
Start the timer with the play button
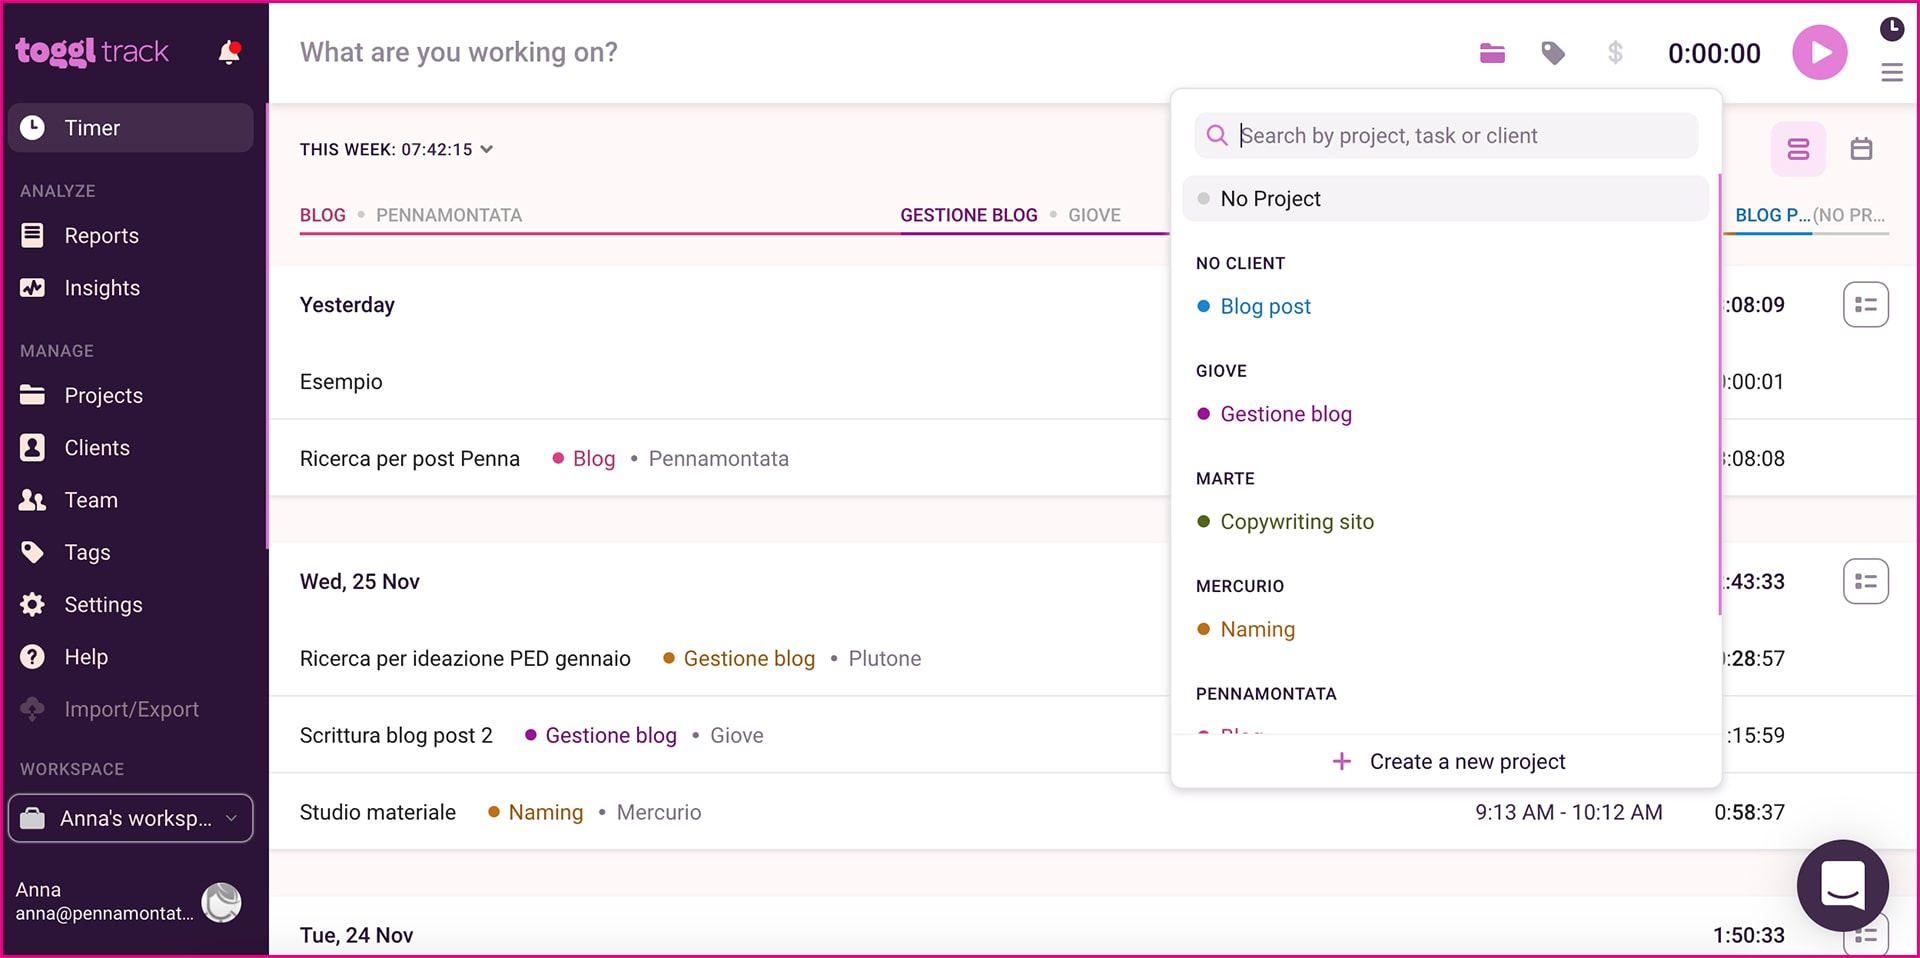point(1819,53)
